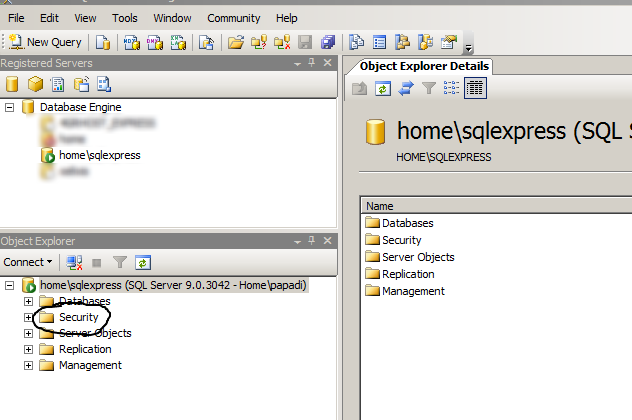Open the Properties Window toolbar icon
Viewport: 632px width, 420px height.
tap(449, 42)
